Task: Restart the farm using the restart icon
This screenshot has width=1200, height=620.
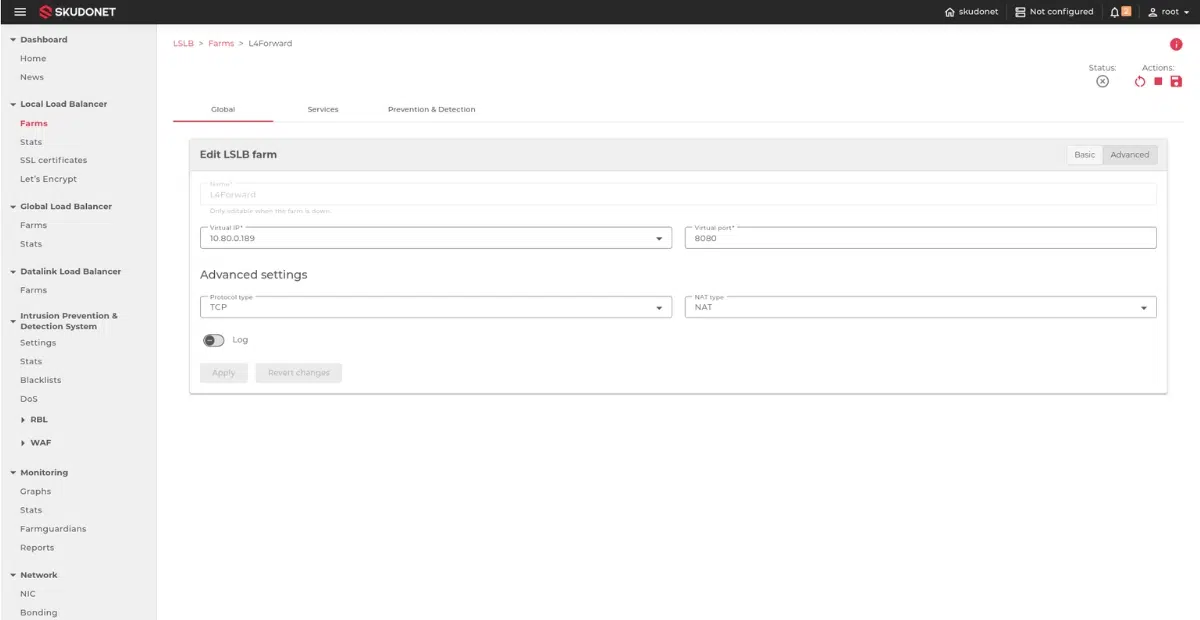Action: coord(1140,82)
